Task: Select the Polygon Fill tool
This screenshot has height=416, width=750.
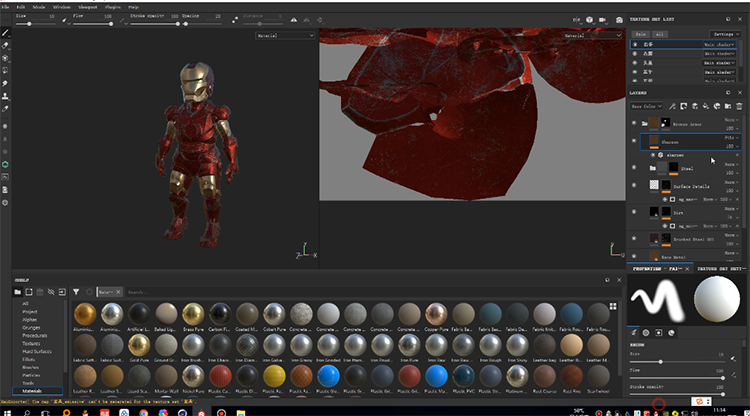Action: pyautogui.click(x=6, y=71)
